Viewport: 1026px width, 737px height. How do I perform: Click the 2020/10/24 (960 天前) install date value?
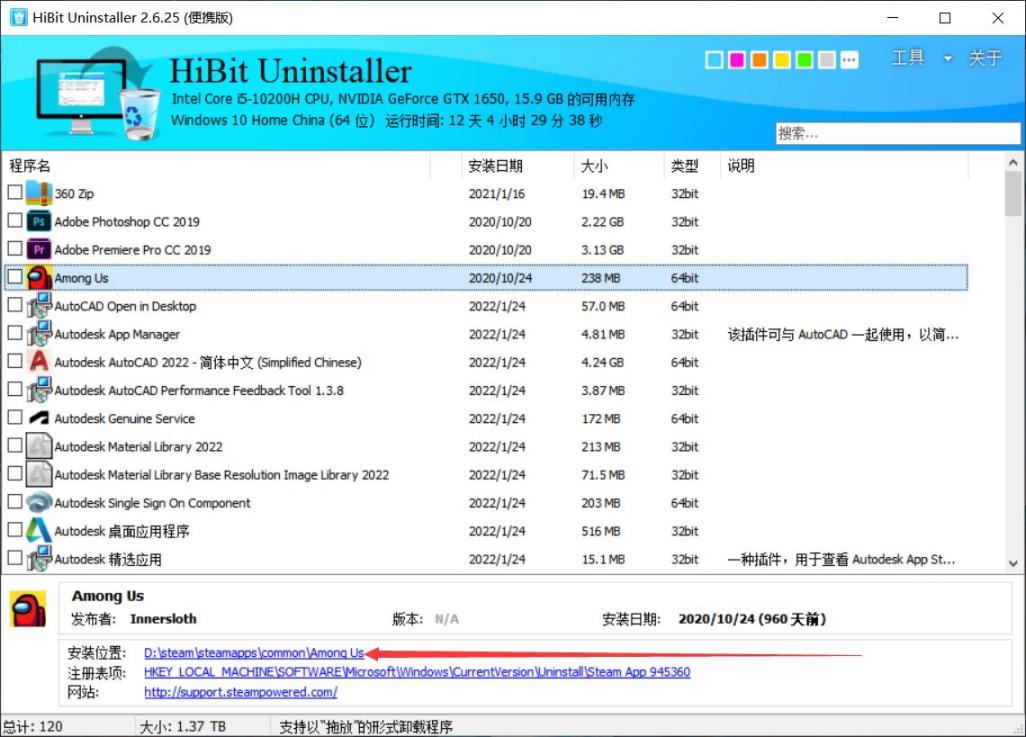[x=752, y=619]
